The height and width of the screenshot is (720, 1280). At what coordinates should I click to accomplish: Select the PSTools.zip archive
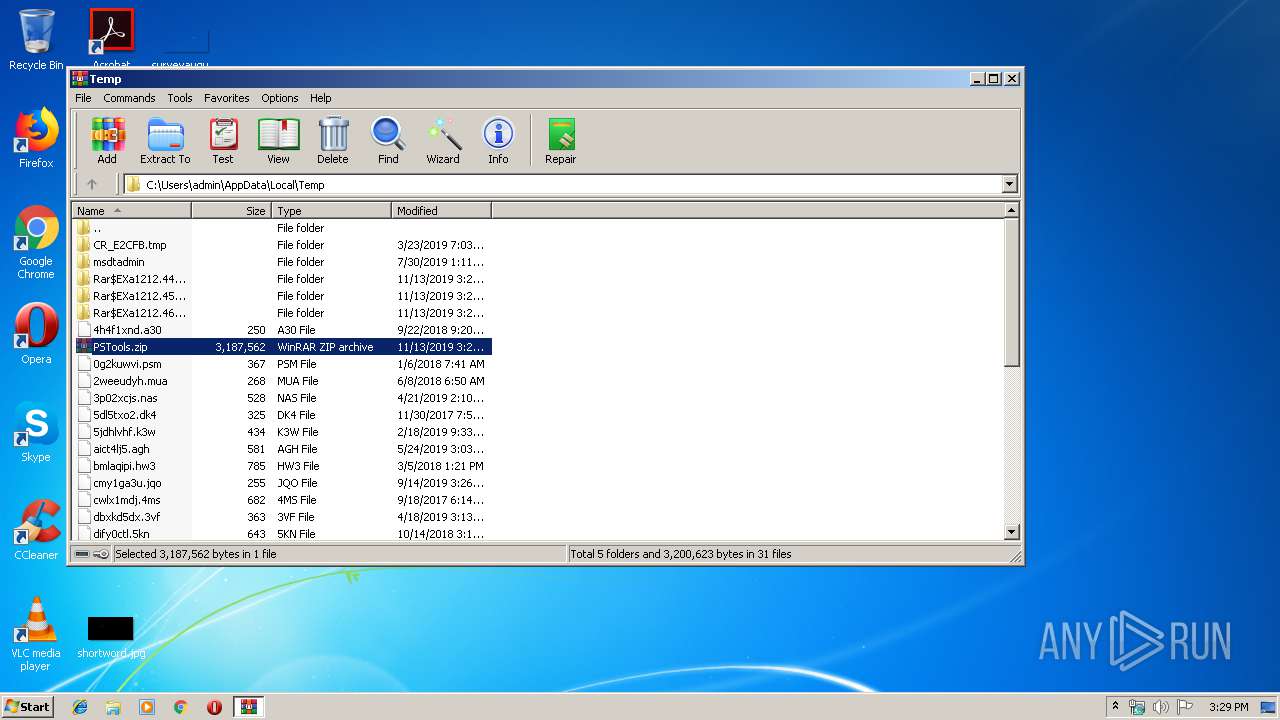point(282,347)
